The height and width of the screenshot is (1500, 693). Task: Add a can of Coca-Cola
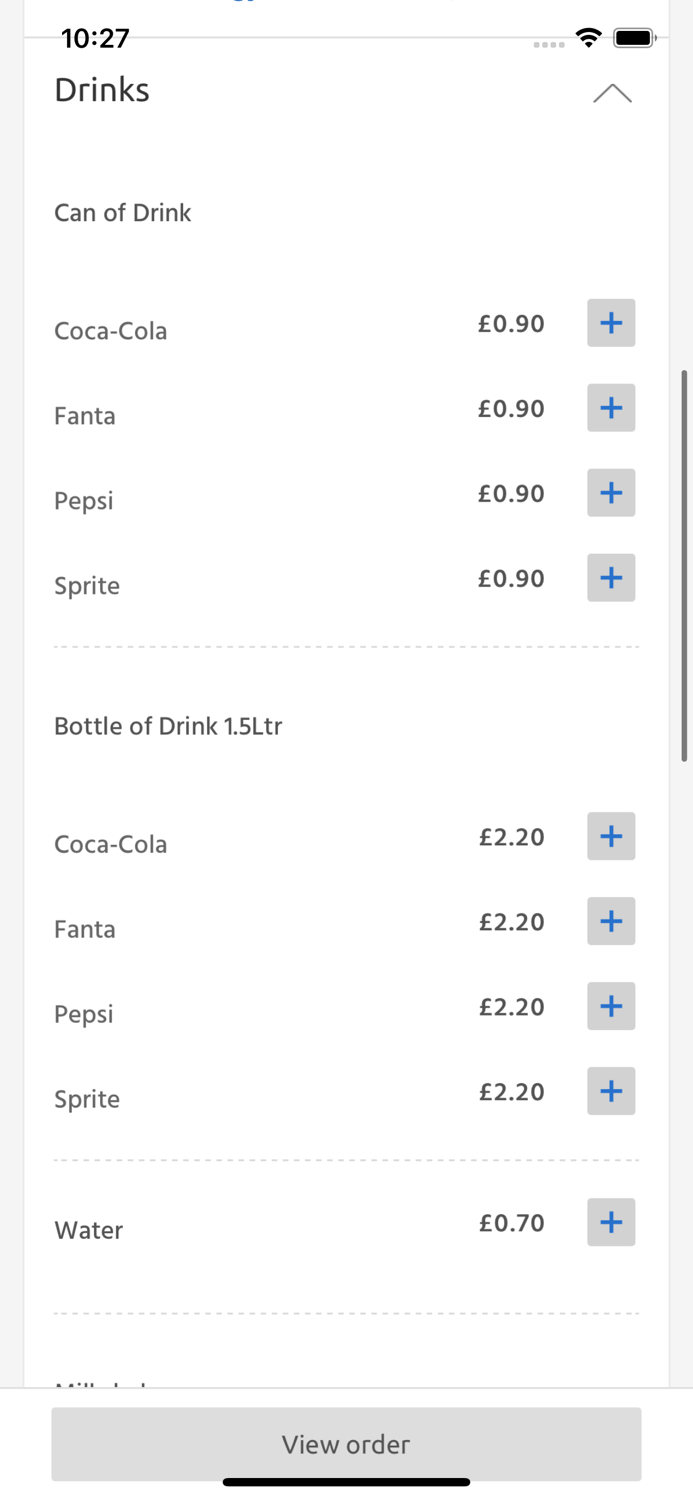[x=611, y=323]
